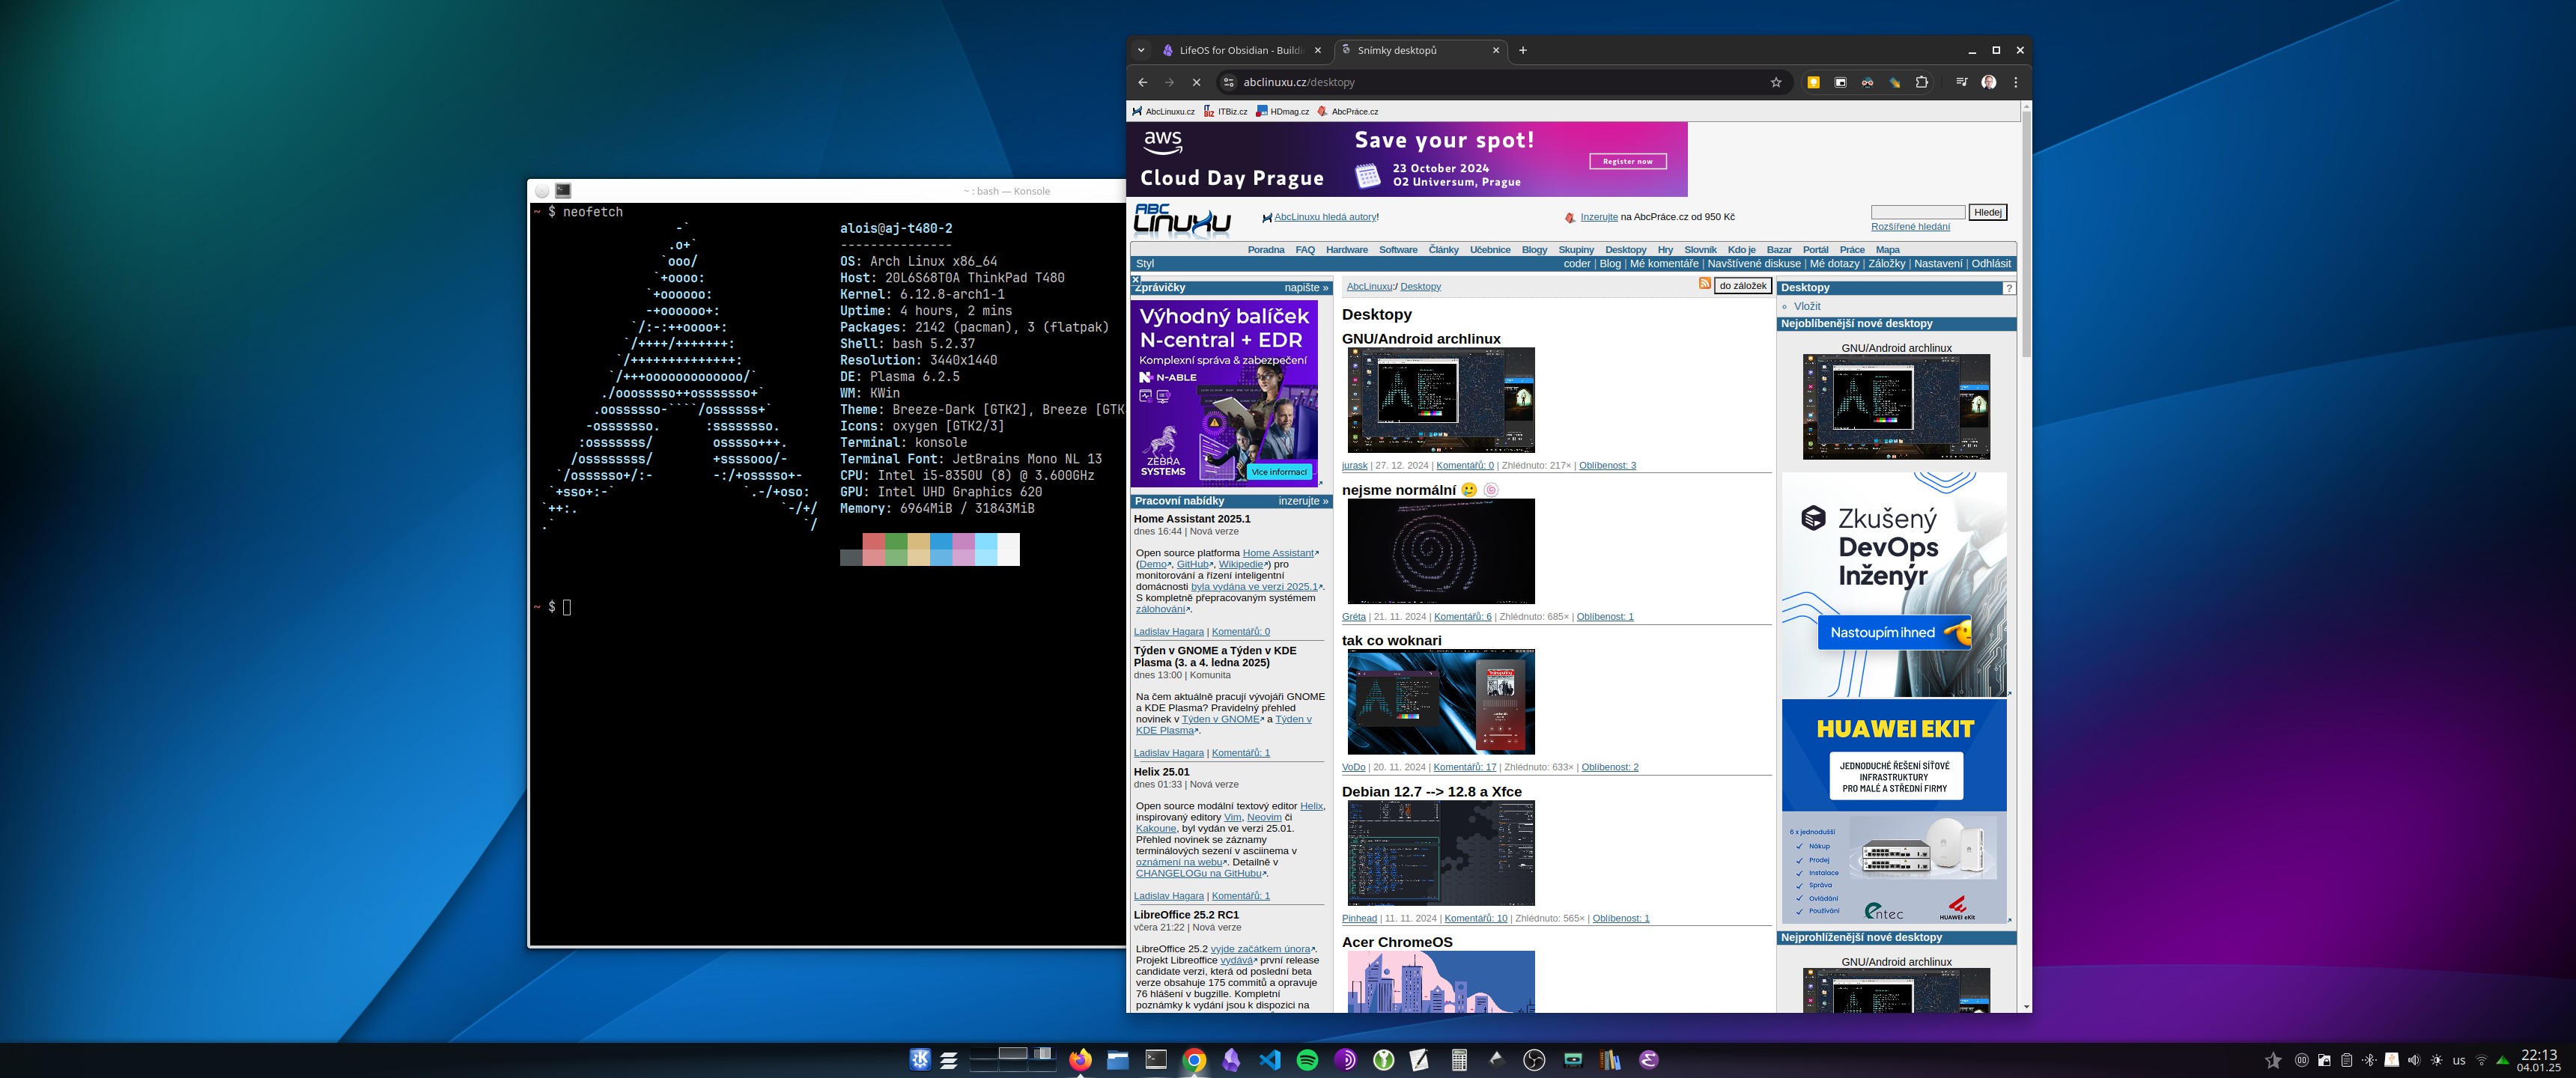Click the Odhlásit link

(x=1991, y=264)
